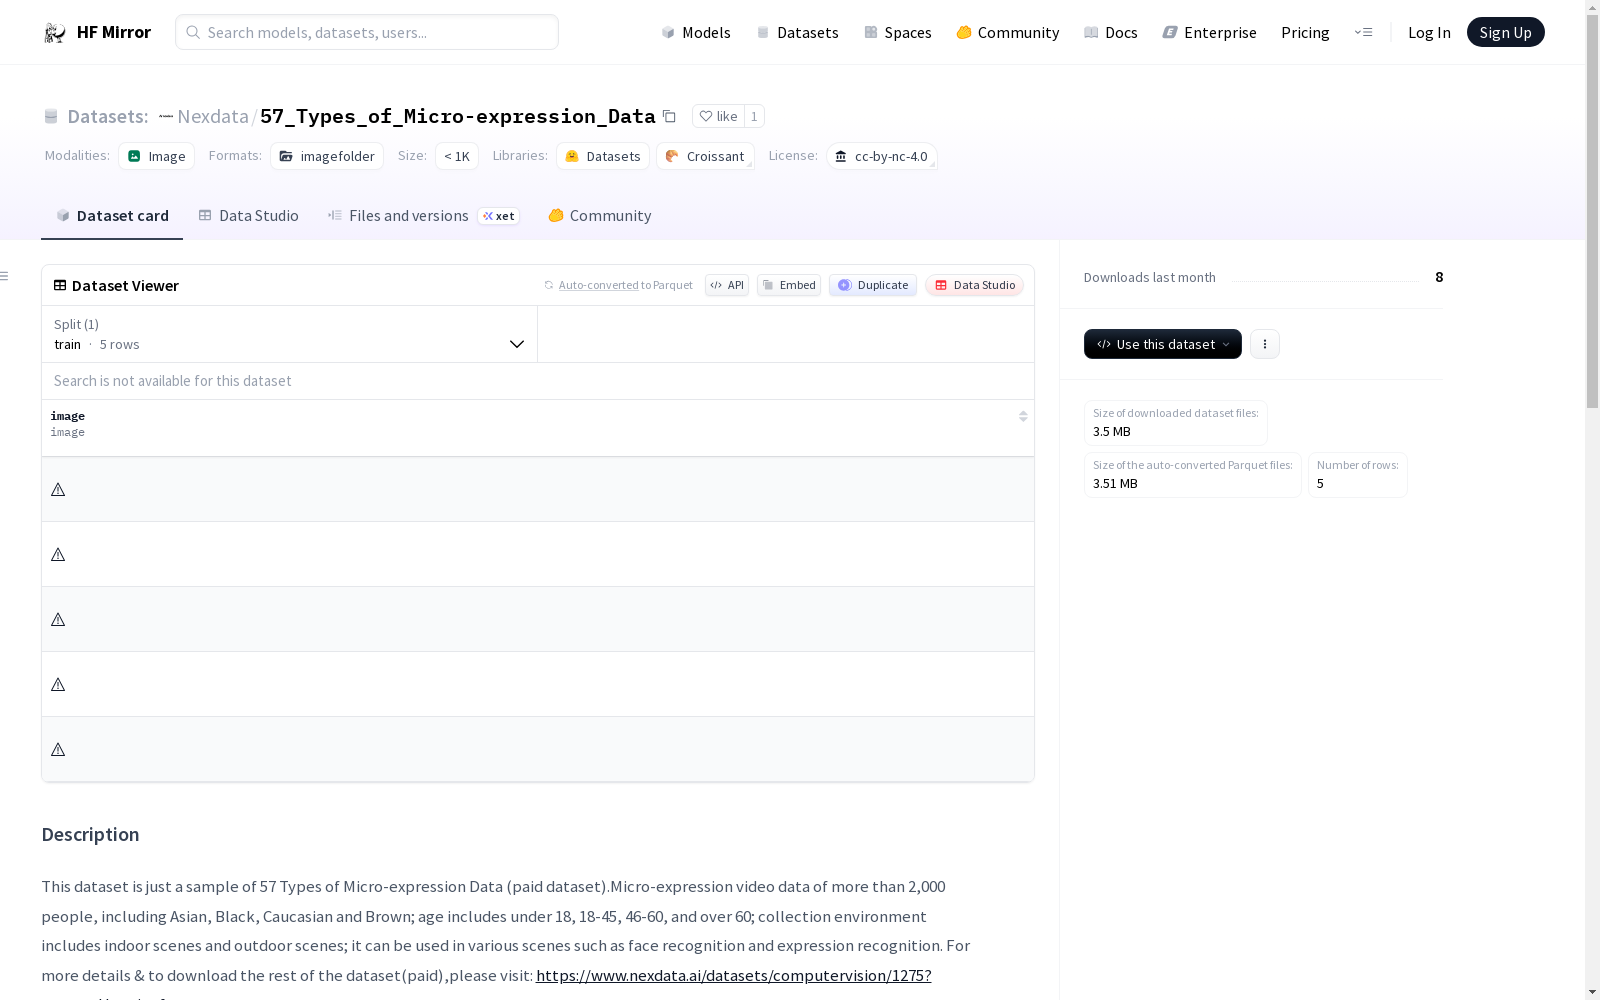1600x1000 pixels.
Task: Click the warning icon in the second row
Action: pyautogui.click(x=58, y=554)
